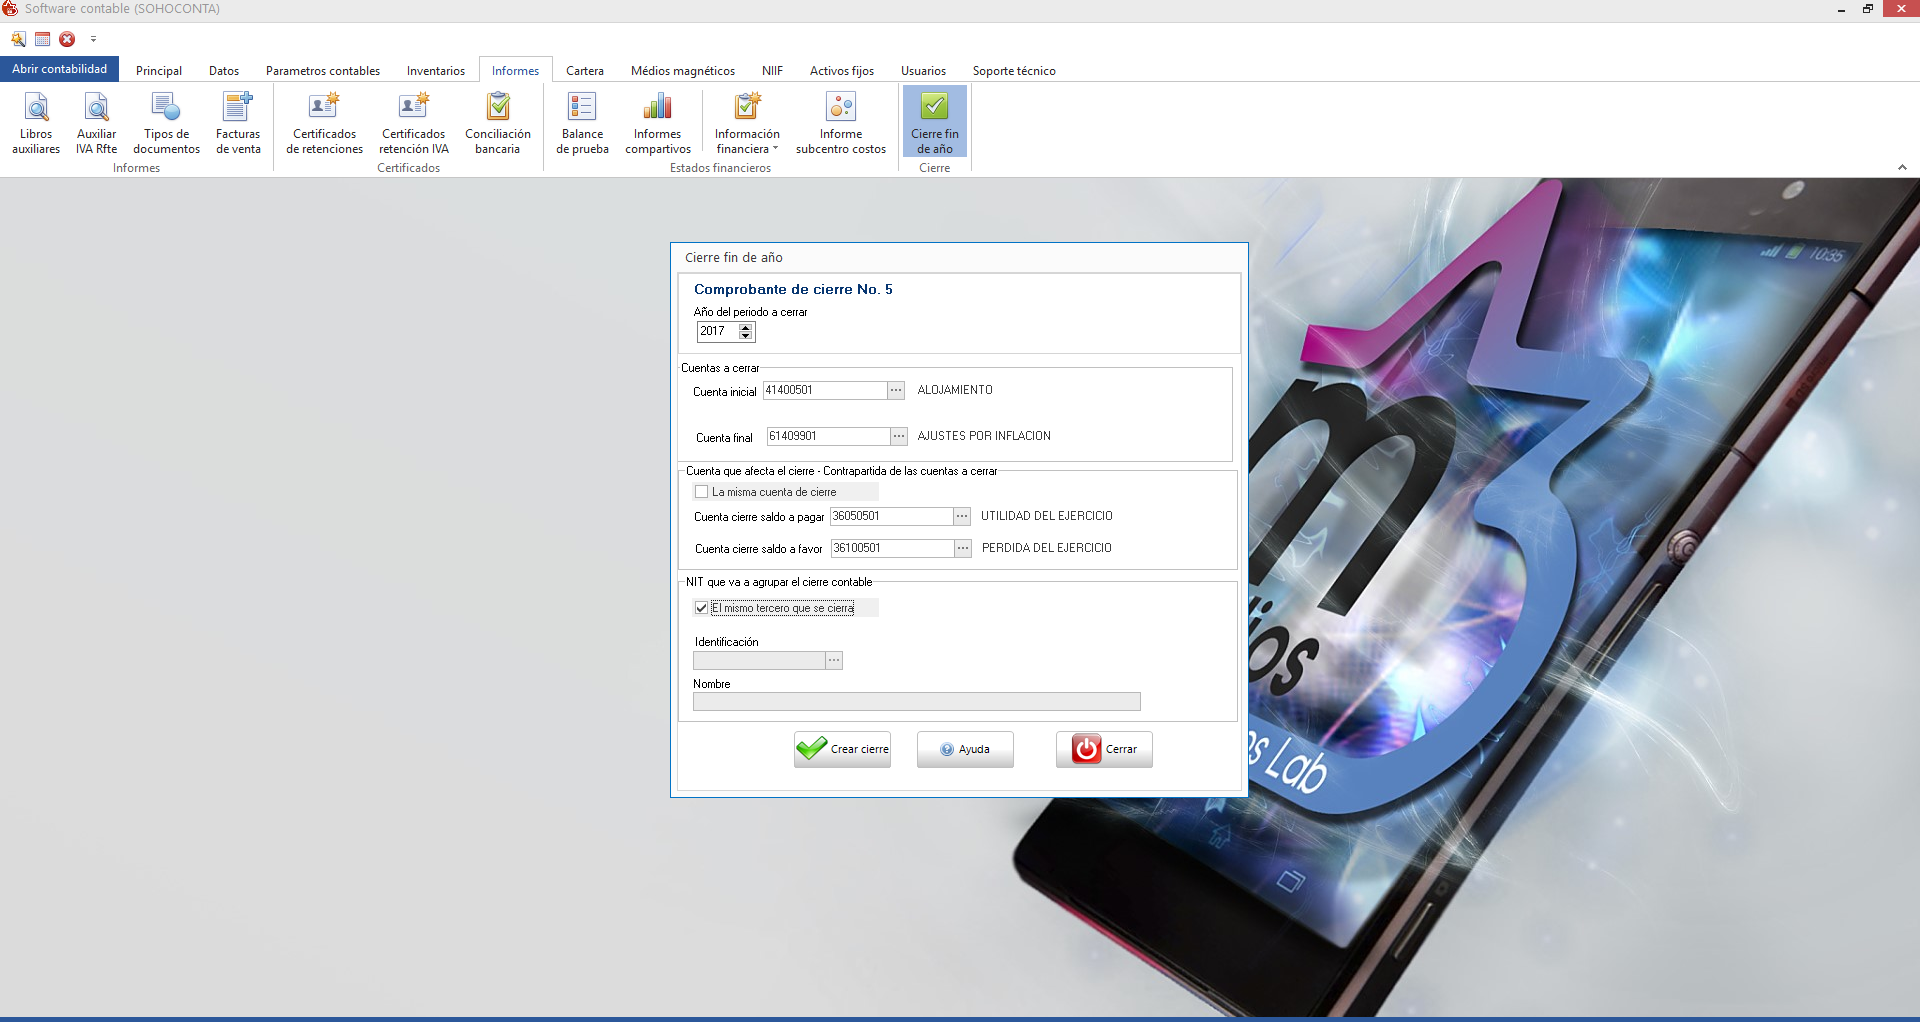Open Libros auxiliares report
Viewport: 1920px width, 1022px height.
(36, 122)
